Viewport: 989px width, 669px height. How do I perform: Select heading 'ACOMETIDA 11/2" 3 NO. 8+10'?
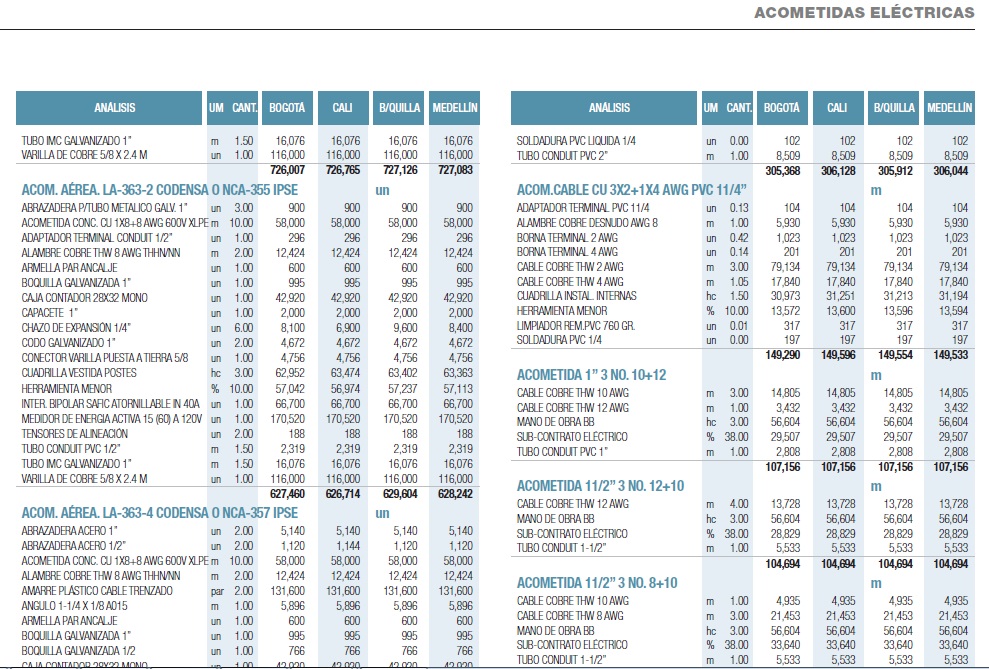pyautogui.click(x=597, y=583)
